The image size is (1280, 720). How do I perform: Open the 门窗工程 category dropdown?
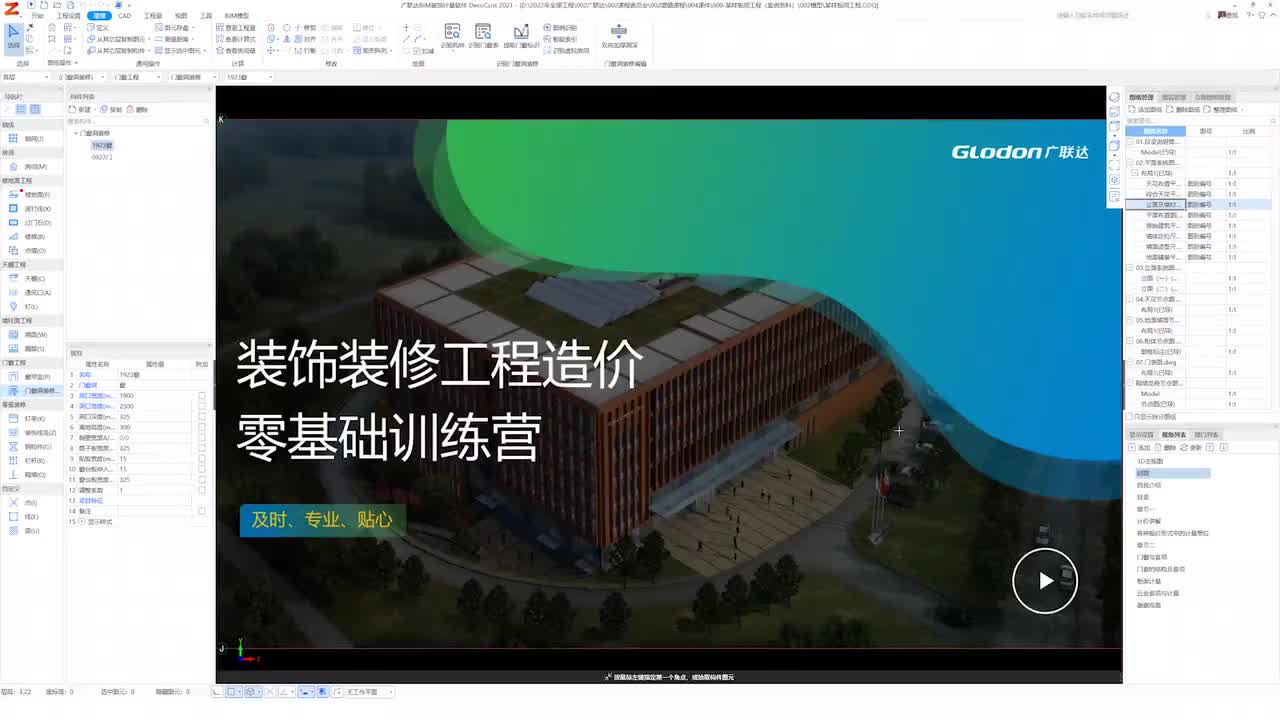click(137, 77)
